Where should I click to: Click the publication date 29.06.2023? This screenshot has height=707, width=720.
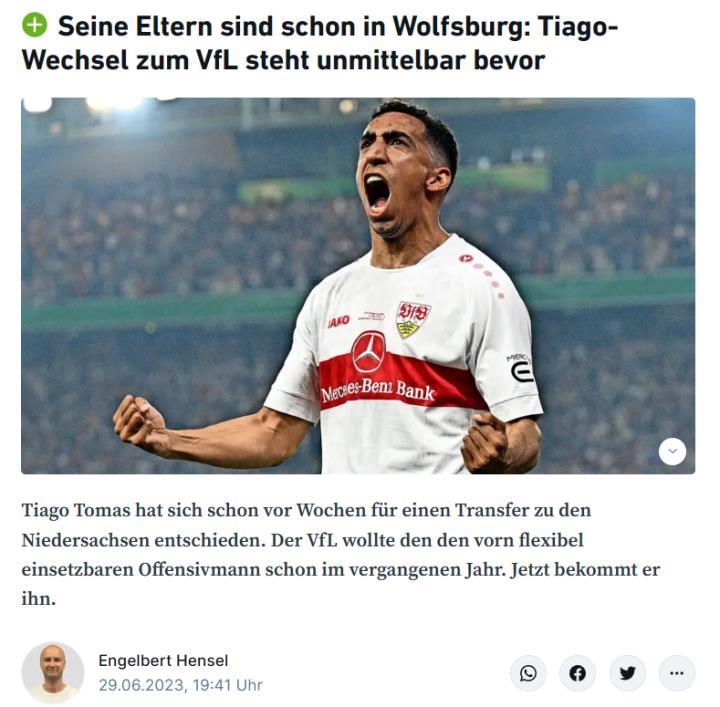tap(141, 685)
